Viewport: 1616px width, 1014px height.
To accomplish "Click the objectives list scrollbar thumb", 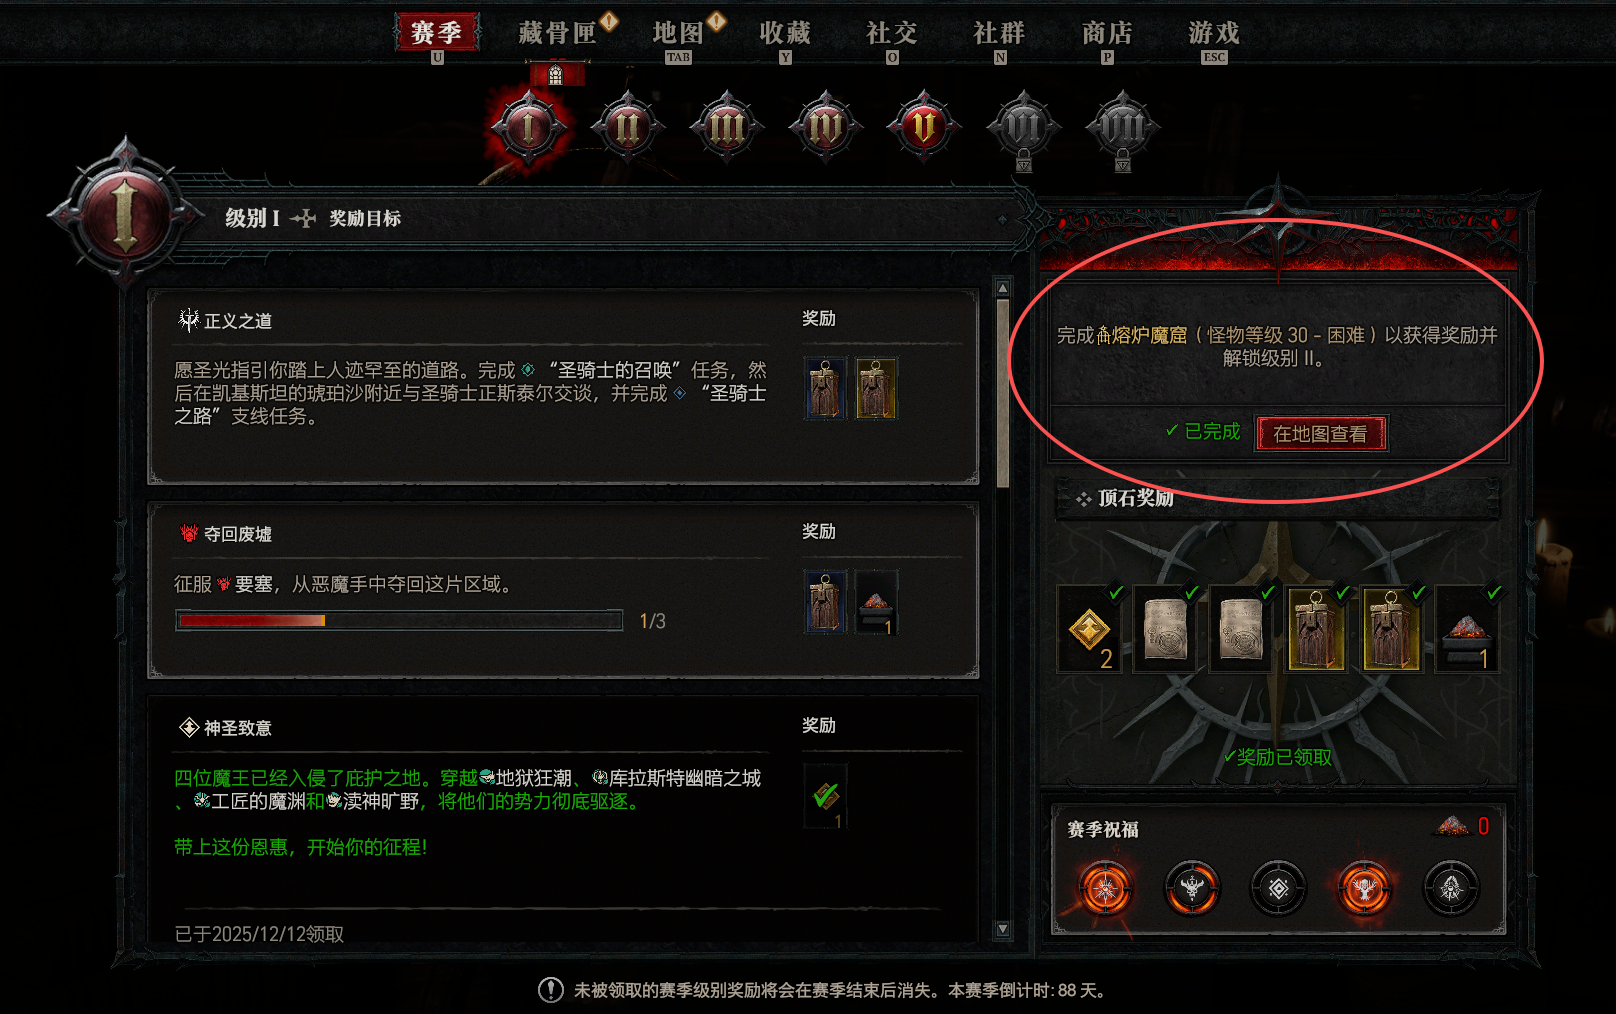I will [1003, 392].
